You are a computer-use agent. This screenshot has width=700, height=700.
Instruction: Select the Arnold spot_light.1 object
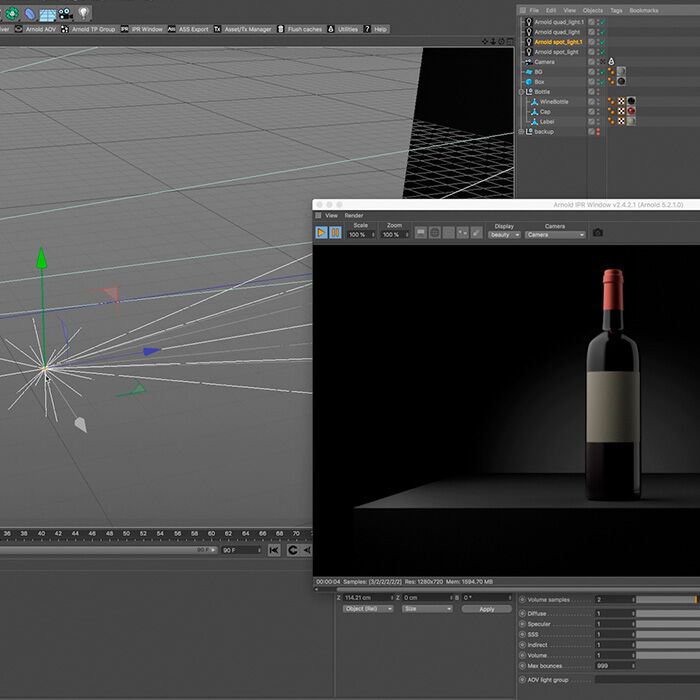tap(557, 42)
